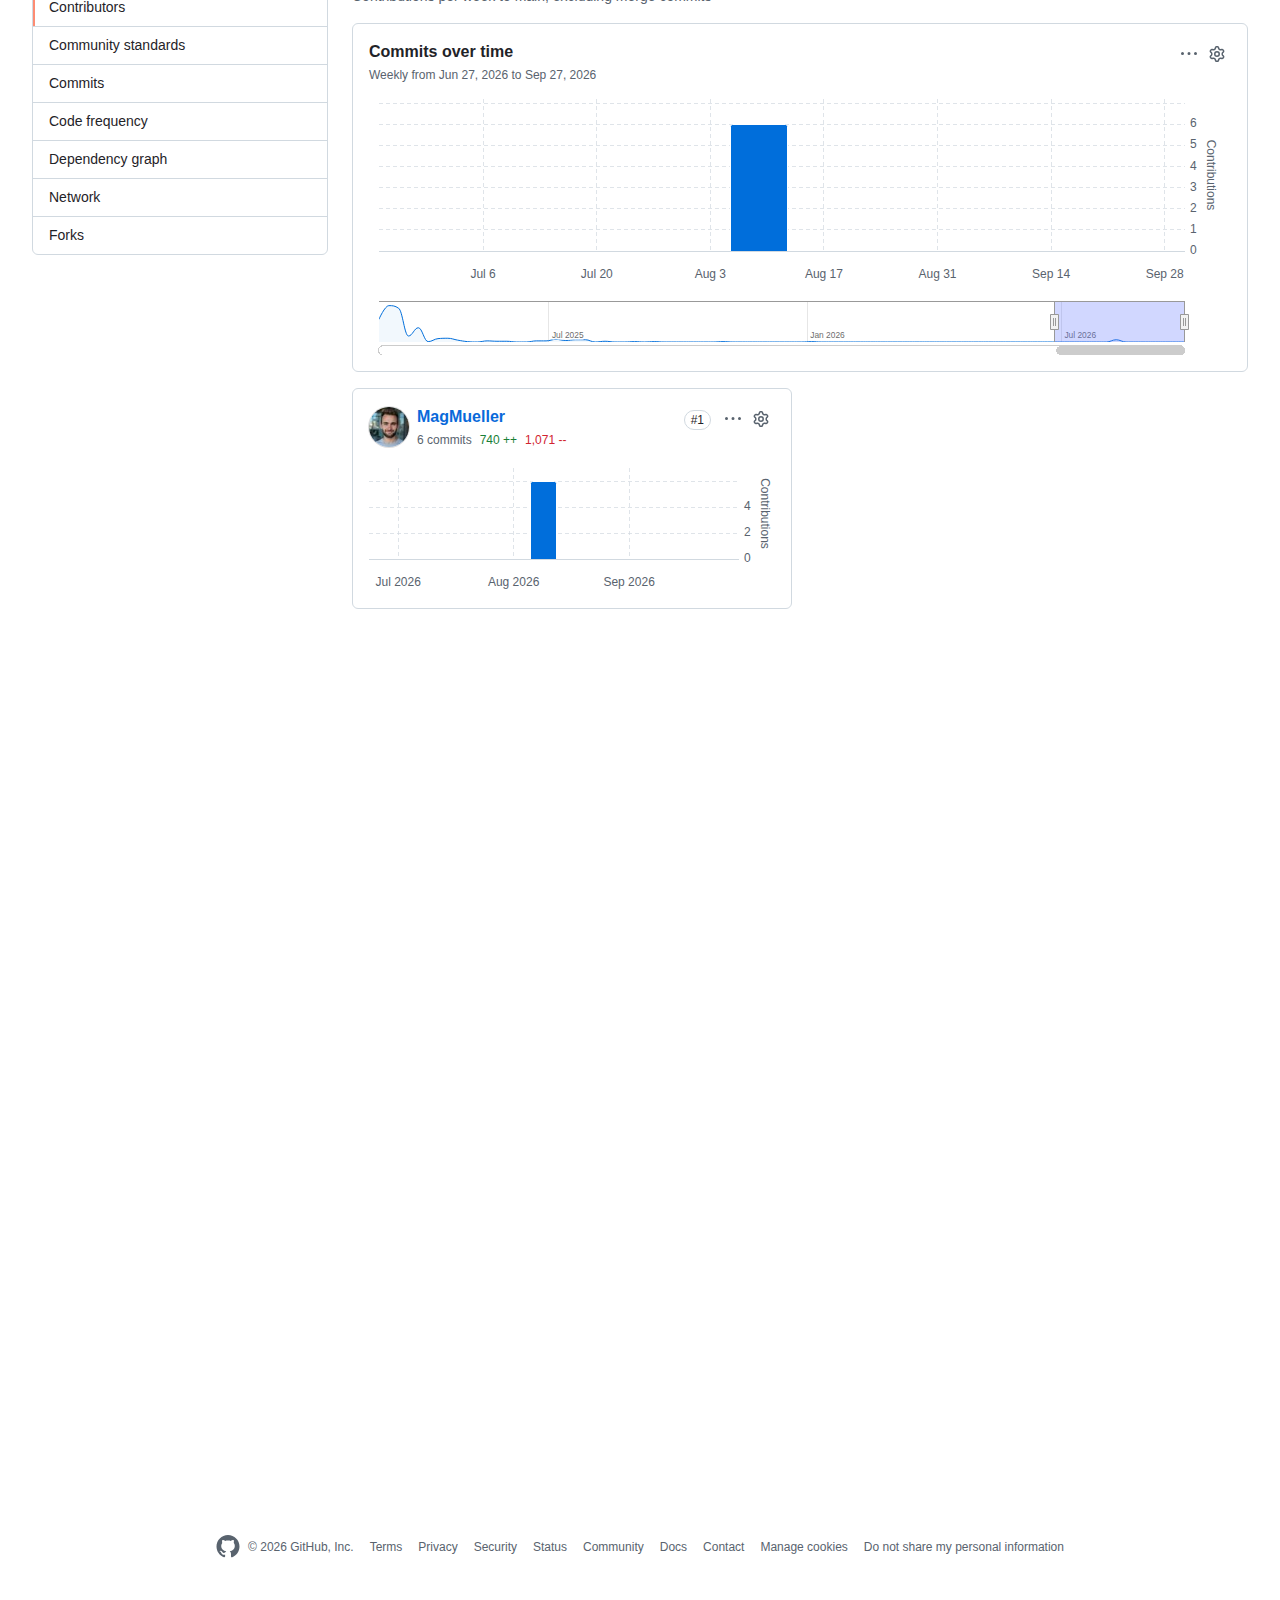Click the highlighted Jul 2026 range selection
Screen dimensions: 1280x1600
point(1119,322)
